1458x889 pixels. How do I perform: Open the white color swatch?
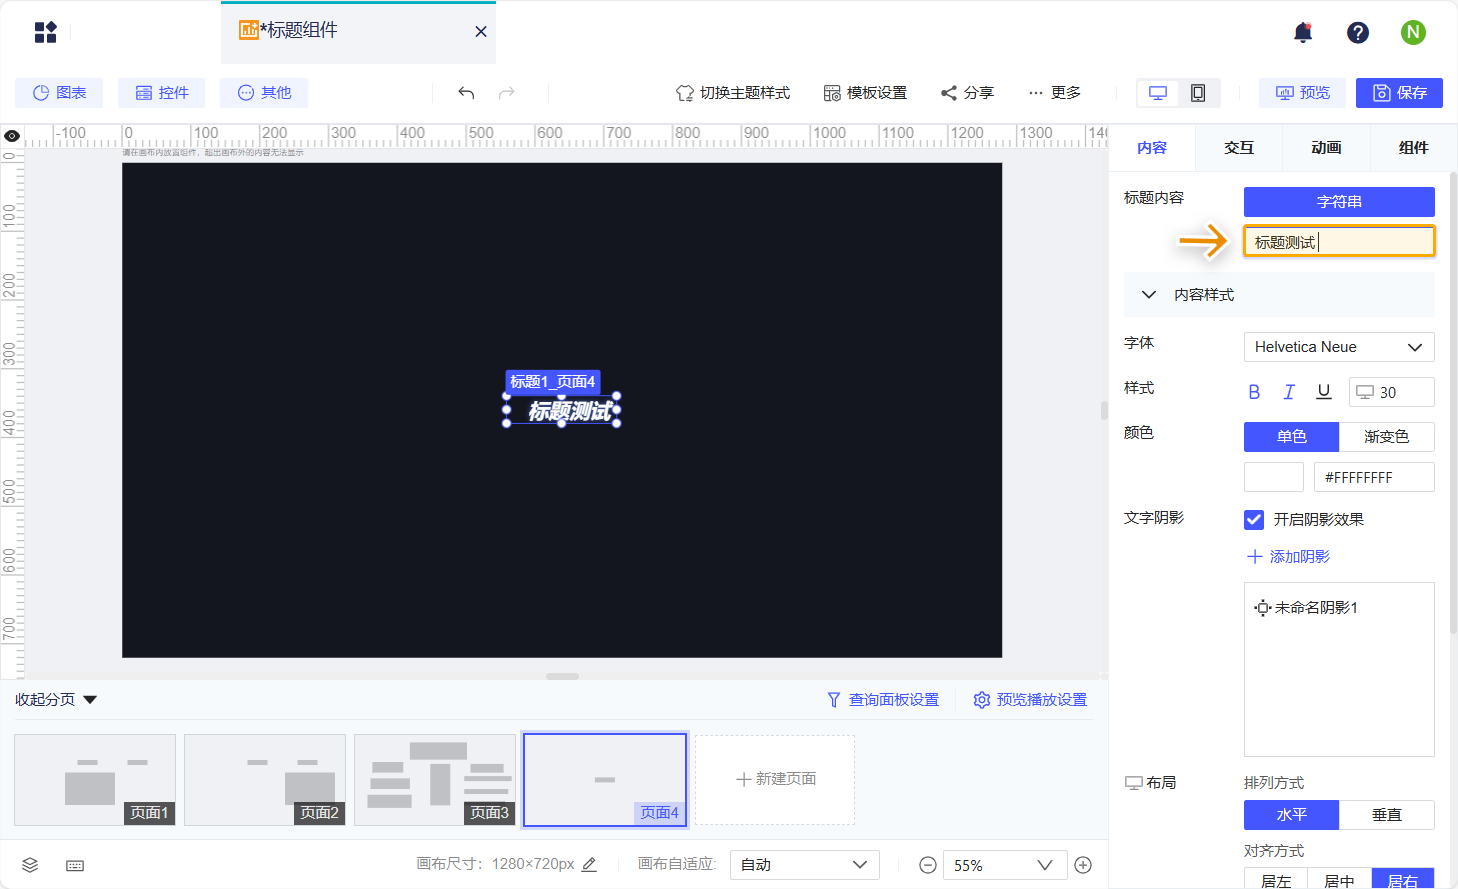click(x=1273, y=477)
